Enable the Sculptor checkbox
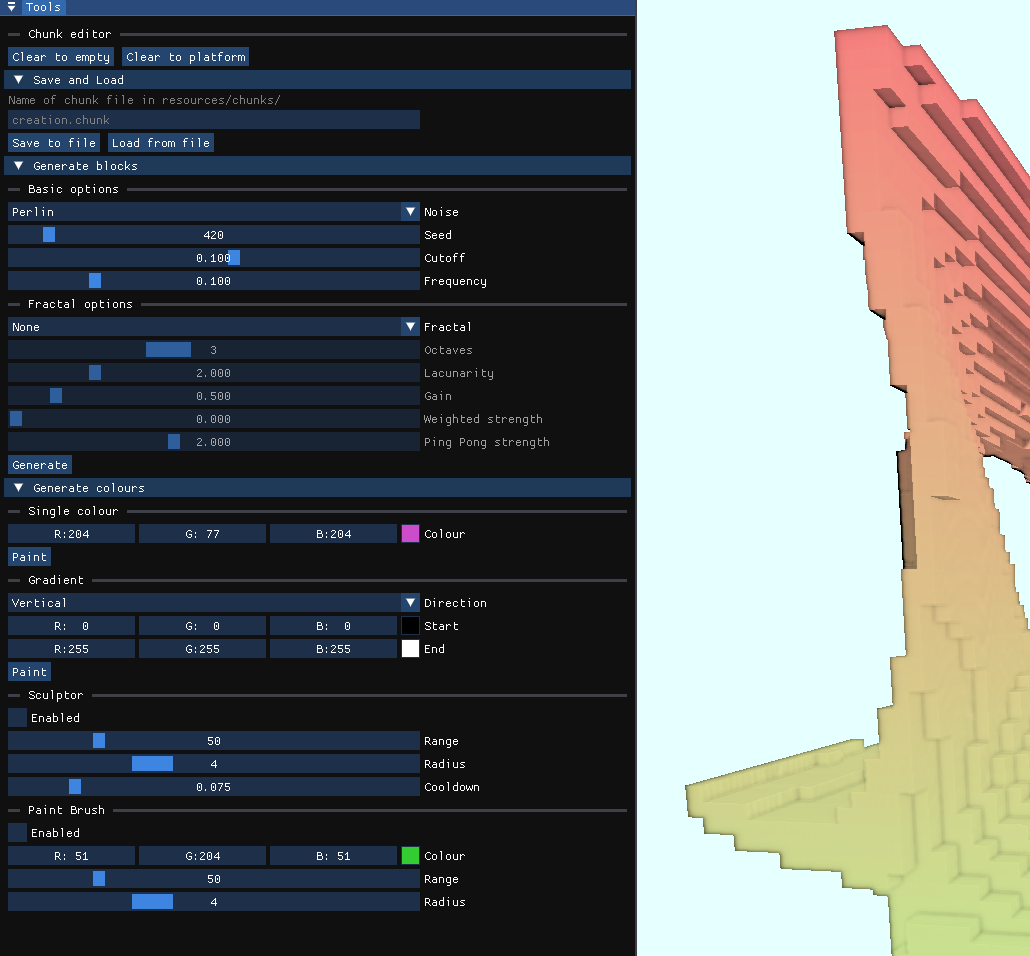 pyautogui.click(x=17, y=717)
